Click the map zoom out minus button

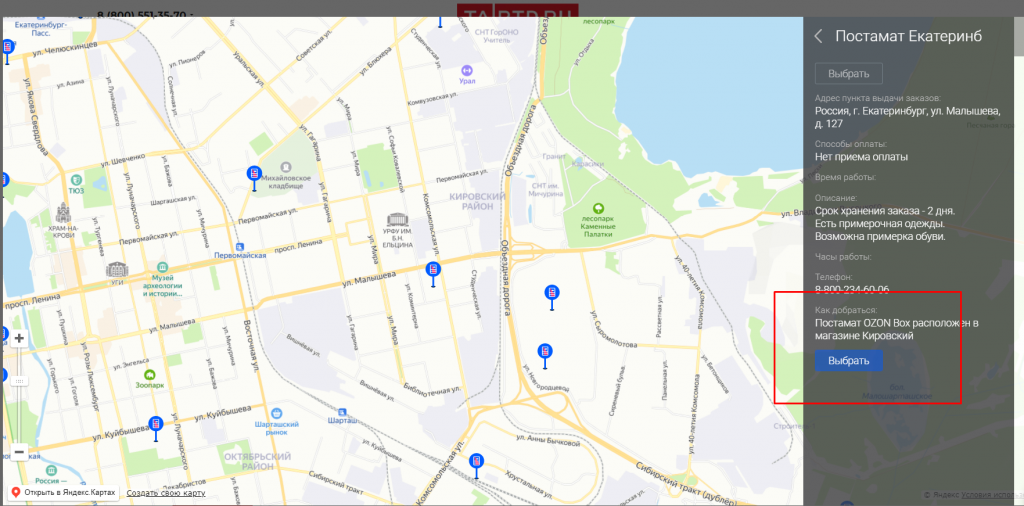click(x=19, y=452)
